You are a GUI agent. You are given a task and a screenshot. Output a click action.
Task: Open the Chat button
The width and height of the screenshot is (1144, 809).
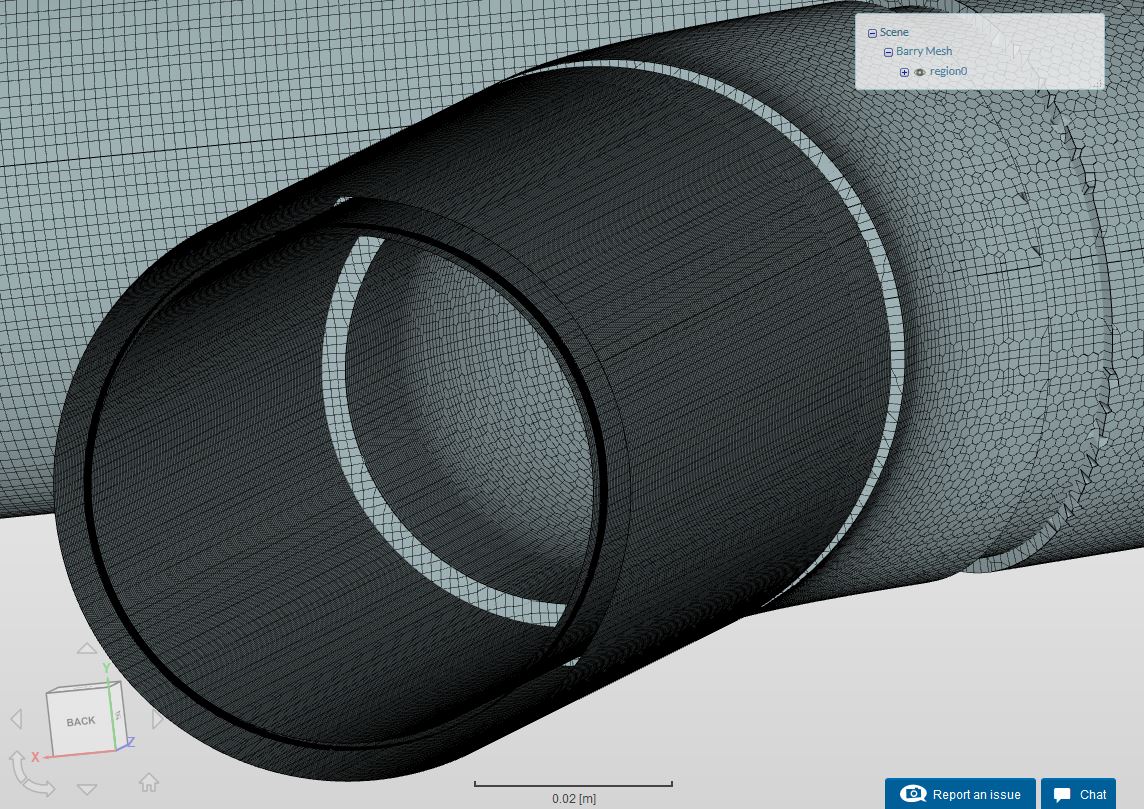1078,794
